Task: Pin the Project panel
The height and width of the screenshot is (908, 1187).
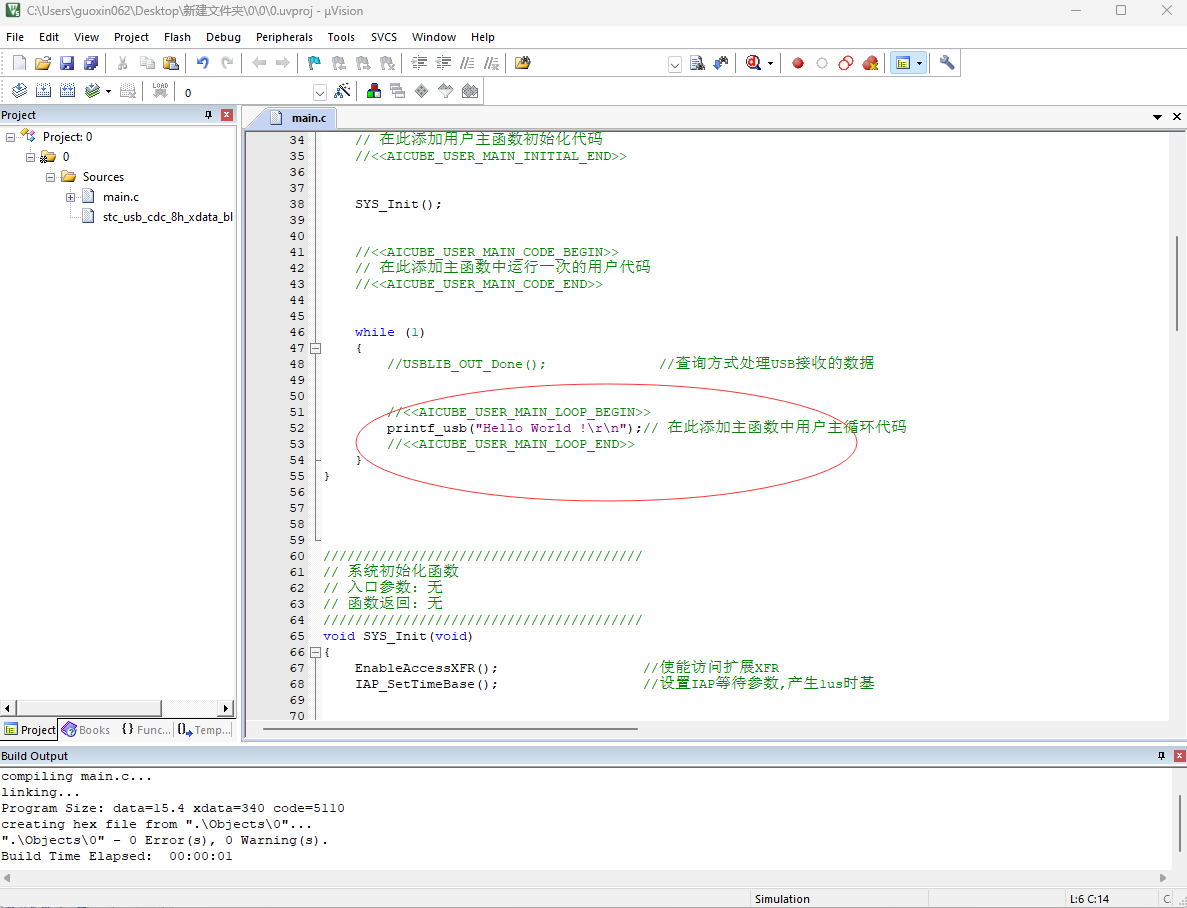Action: point(208,115)
